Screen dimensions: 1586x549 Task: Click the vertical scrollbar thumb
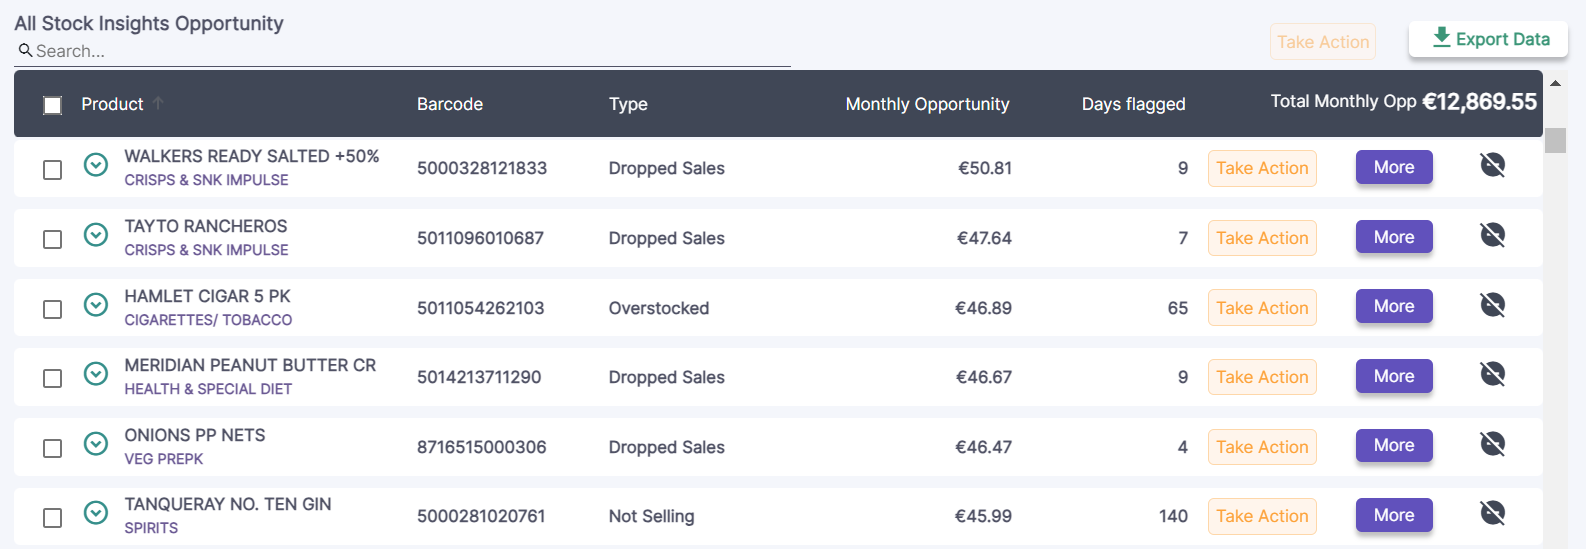(x=1555, y=140)
